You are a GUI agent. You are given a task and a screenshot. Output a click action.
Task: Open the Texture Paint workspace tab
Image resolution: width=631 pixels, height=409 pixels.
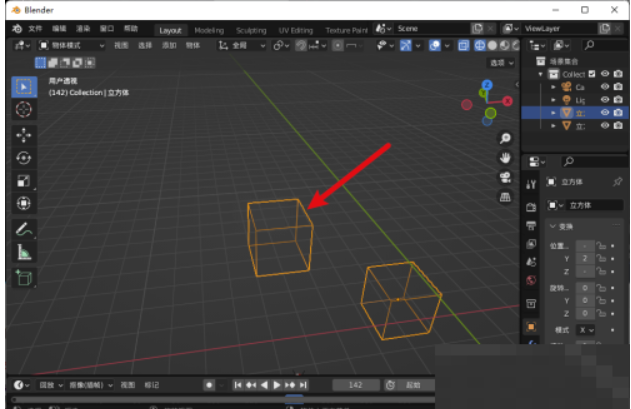click(346, 31)
